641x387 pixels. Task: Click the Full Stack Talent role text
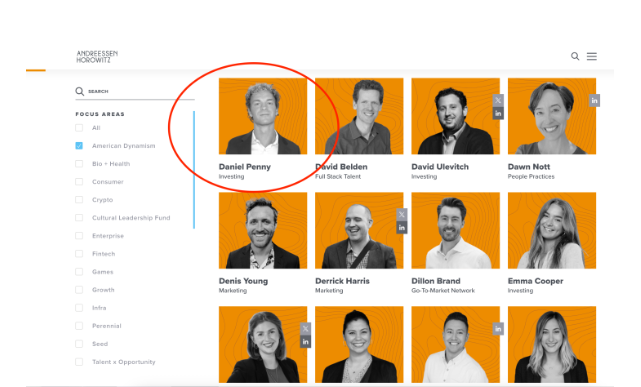click(338, 177)
